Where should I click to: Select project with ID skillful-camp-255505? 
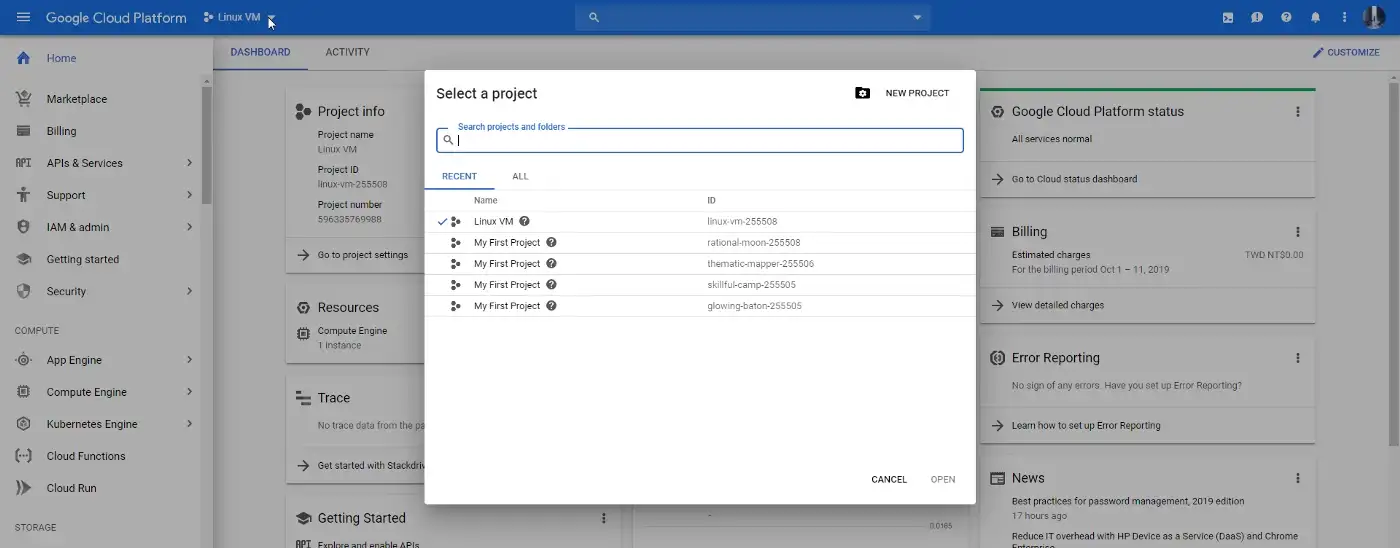(x=700, y=285)
